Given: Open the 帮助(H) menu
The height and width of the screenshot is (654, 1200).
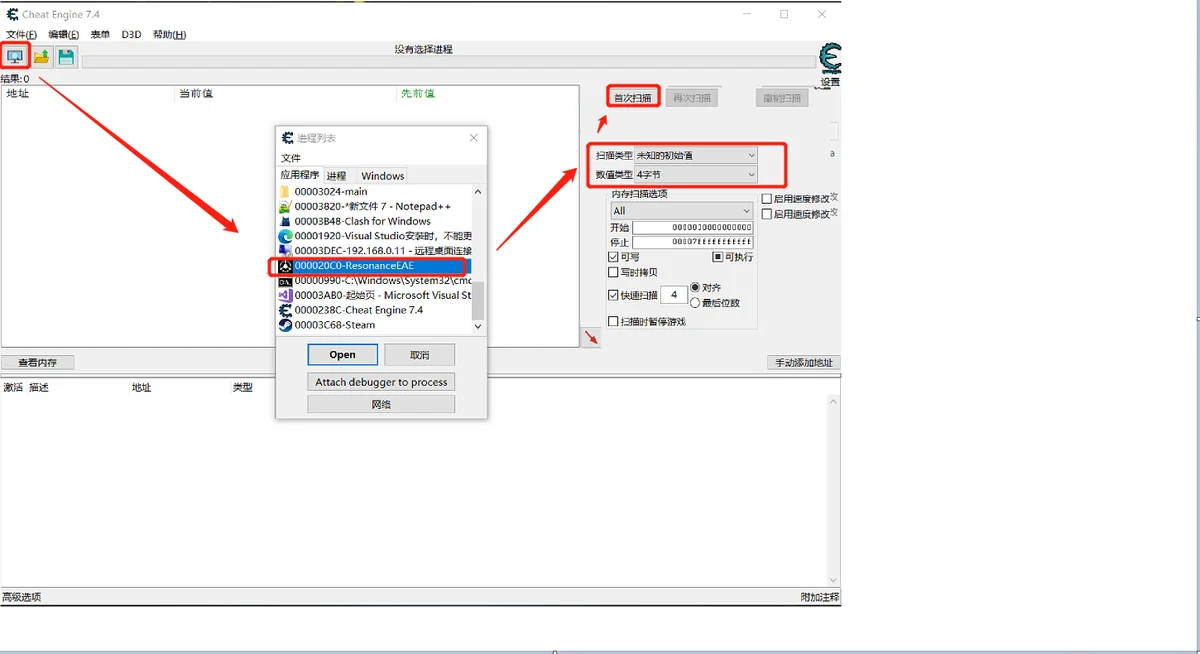Looking at the screenshot, I should click(x=169, y=35).
